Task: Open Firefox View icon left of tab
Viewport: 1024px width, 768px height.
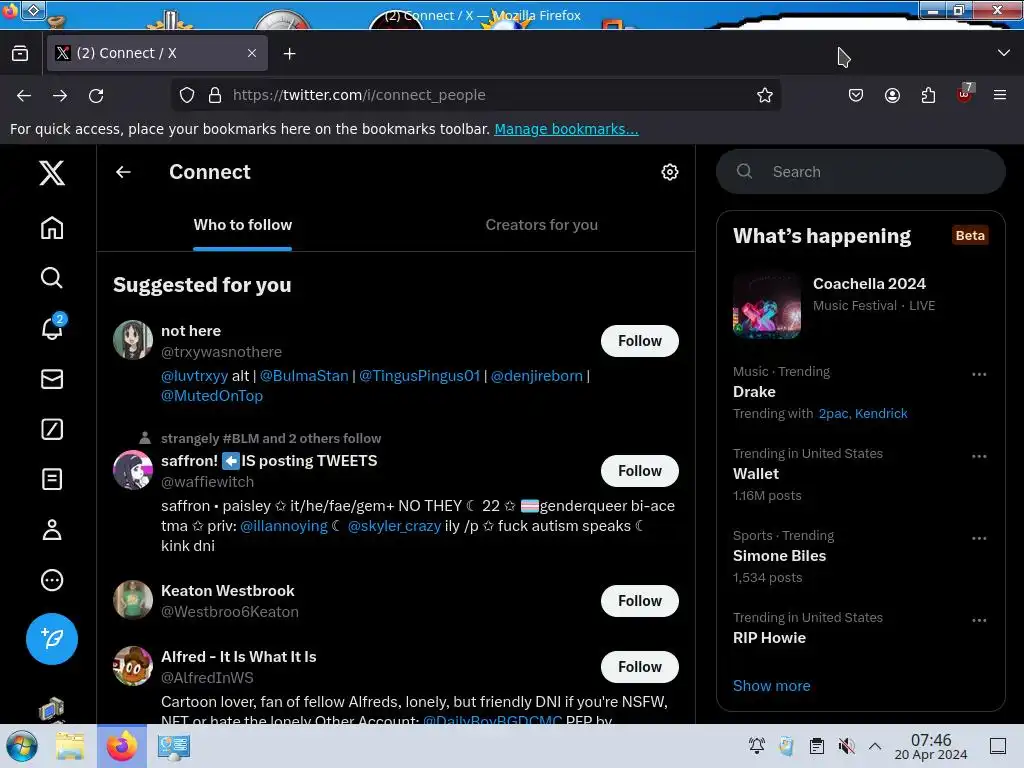Action: [20, 53]
